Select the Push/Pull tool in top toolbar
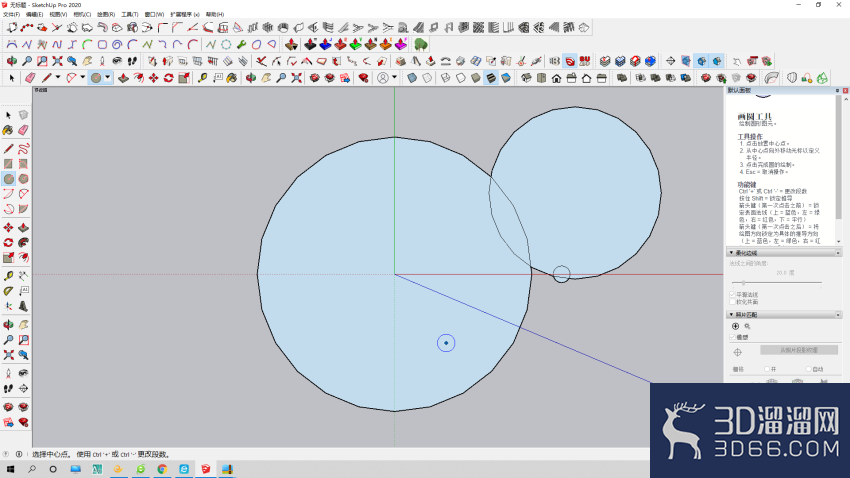 point(124,78)
